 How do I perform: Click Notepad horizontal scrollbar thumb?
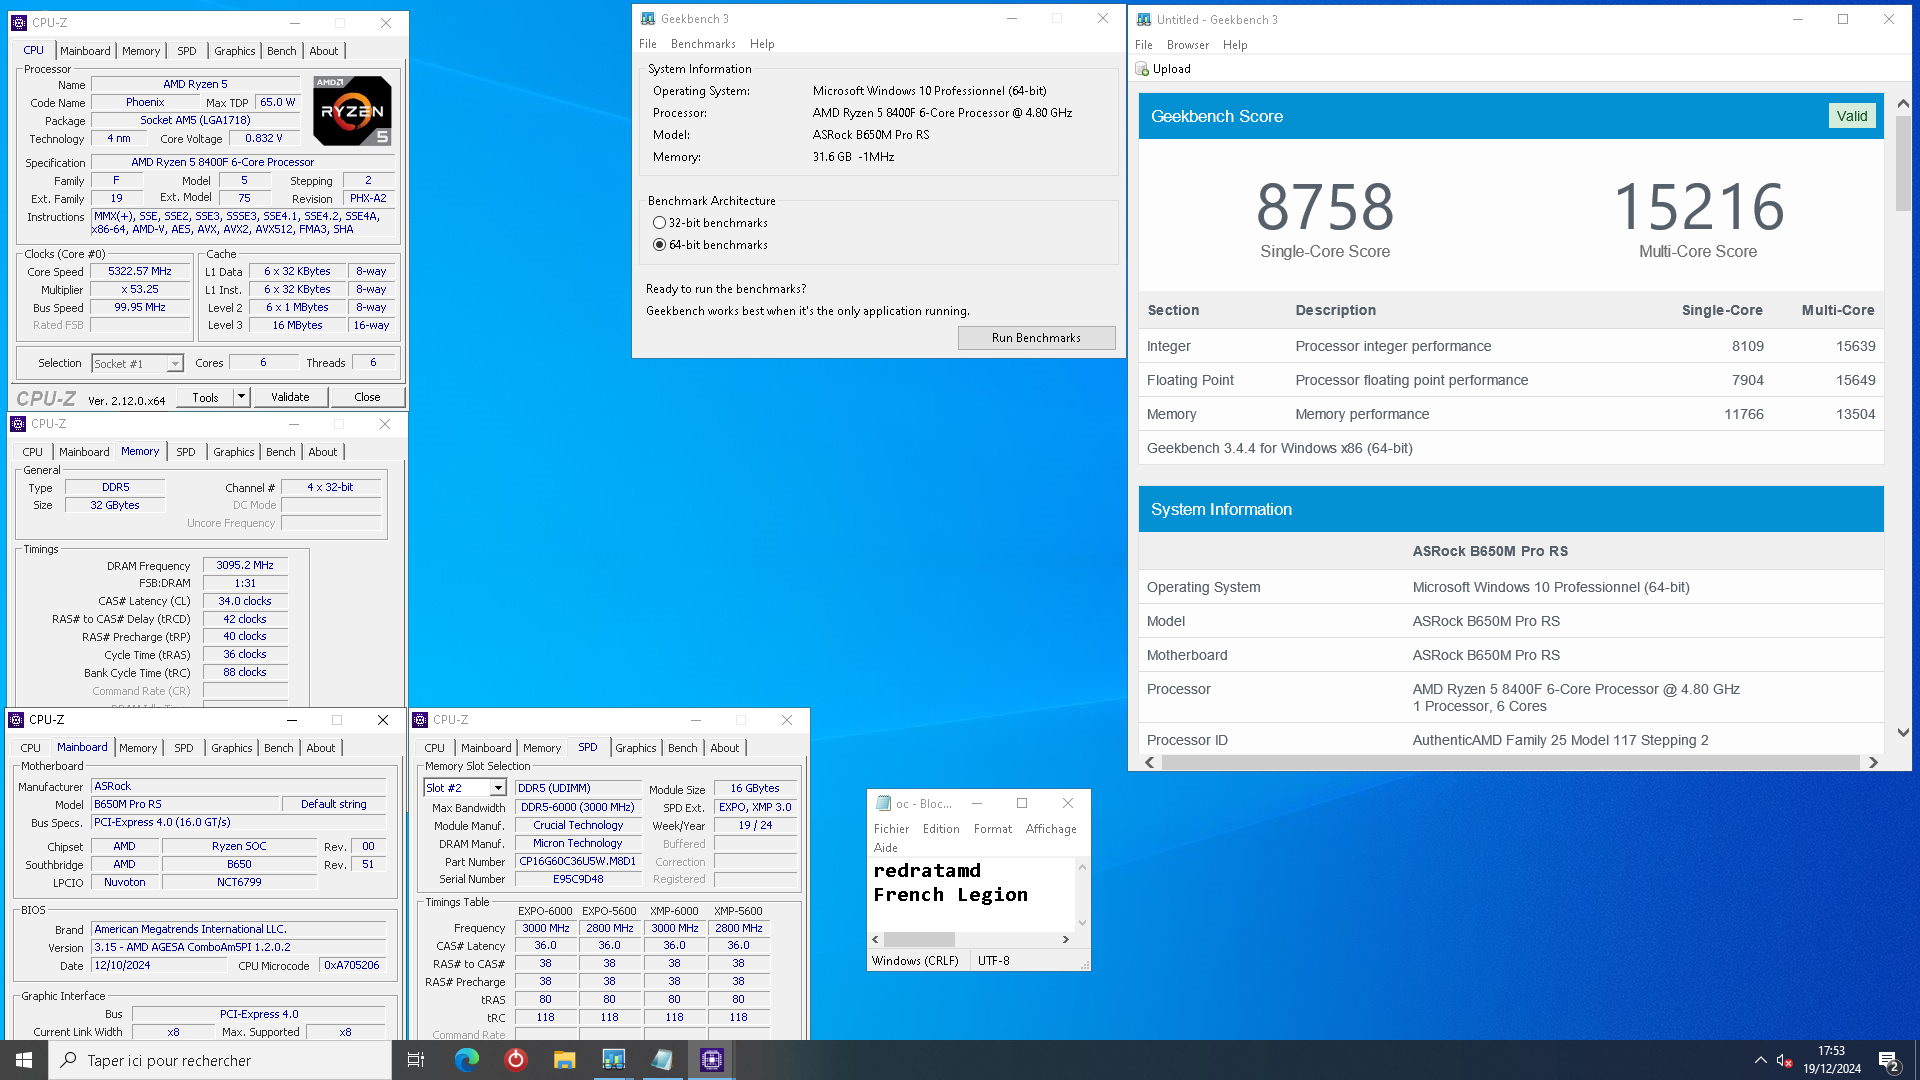pyautogui.click(x=919, y=940)
